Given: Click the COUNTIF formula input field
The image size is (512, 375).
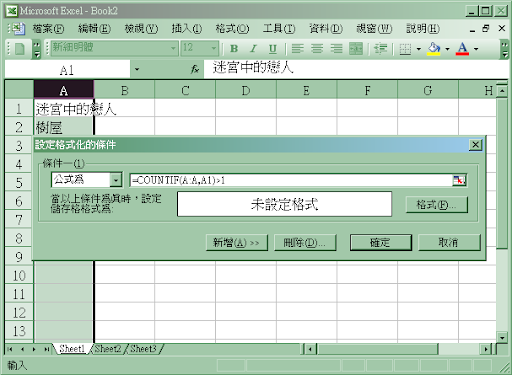Looking at the screenshot, I should [291, 180].
